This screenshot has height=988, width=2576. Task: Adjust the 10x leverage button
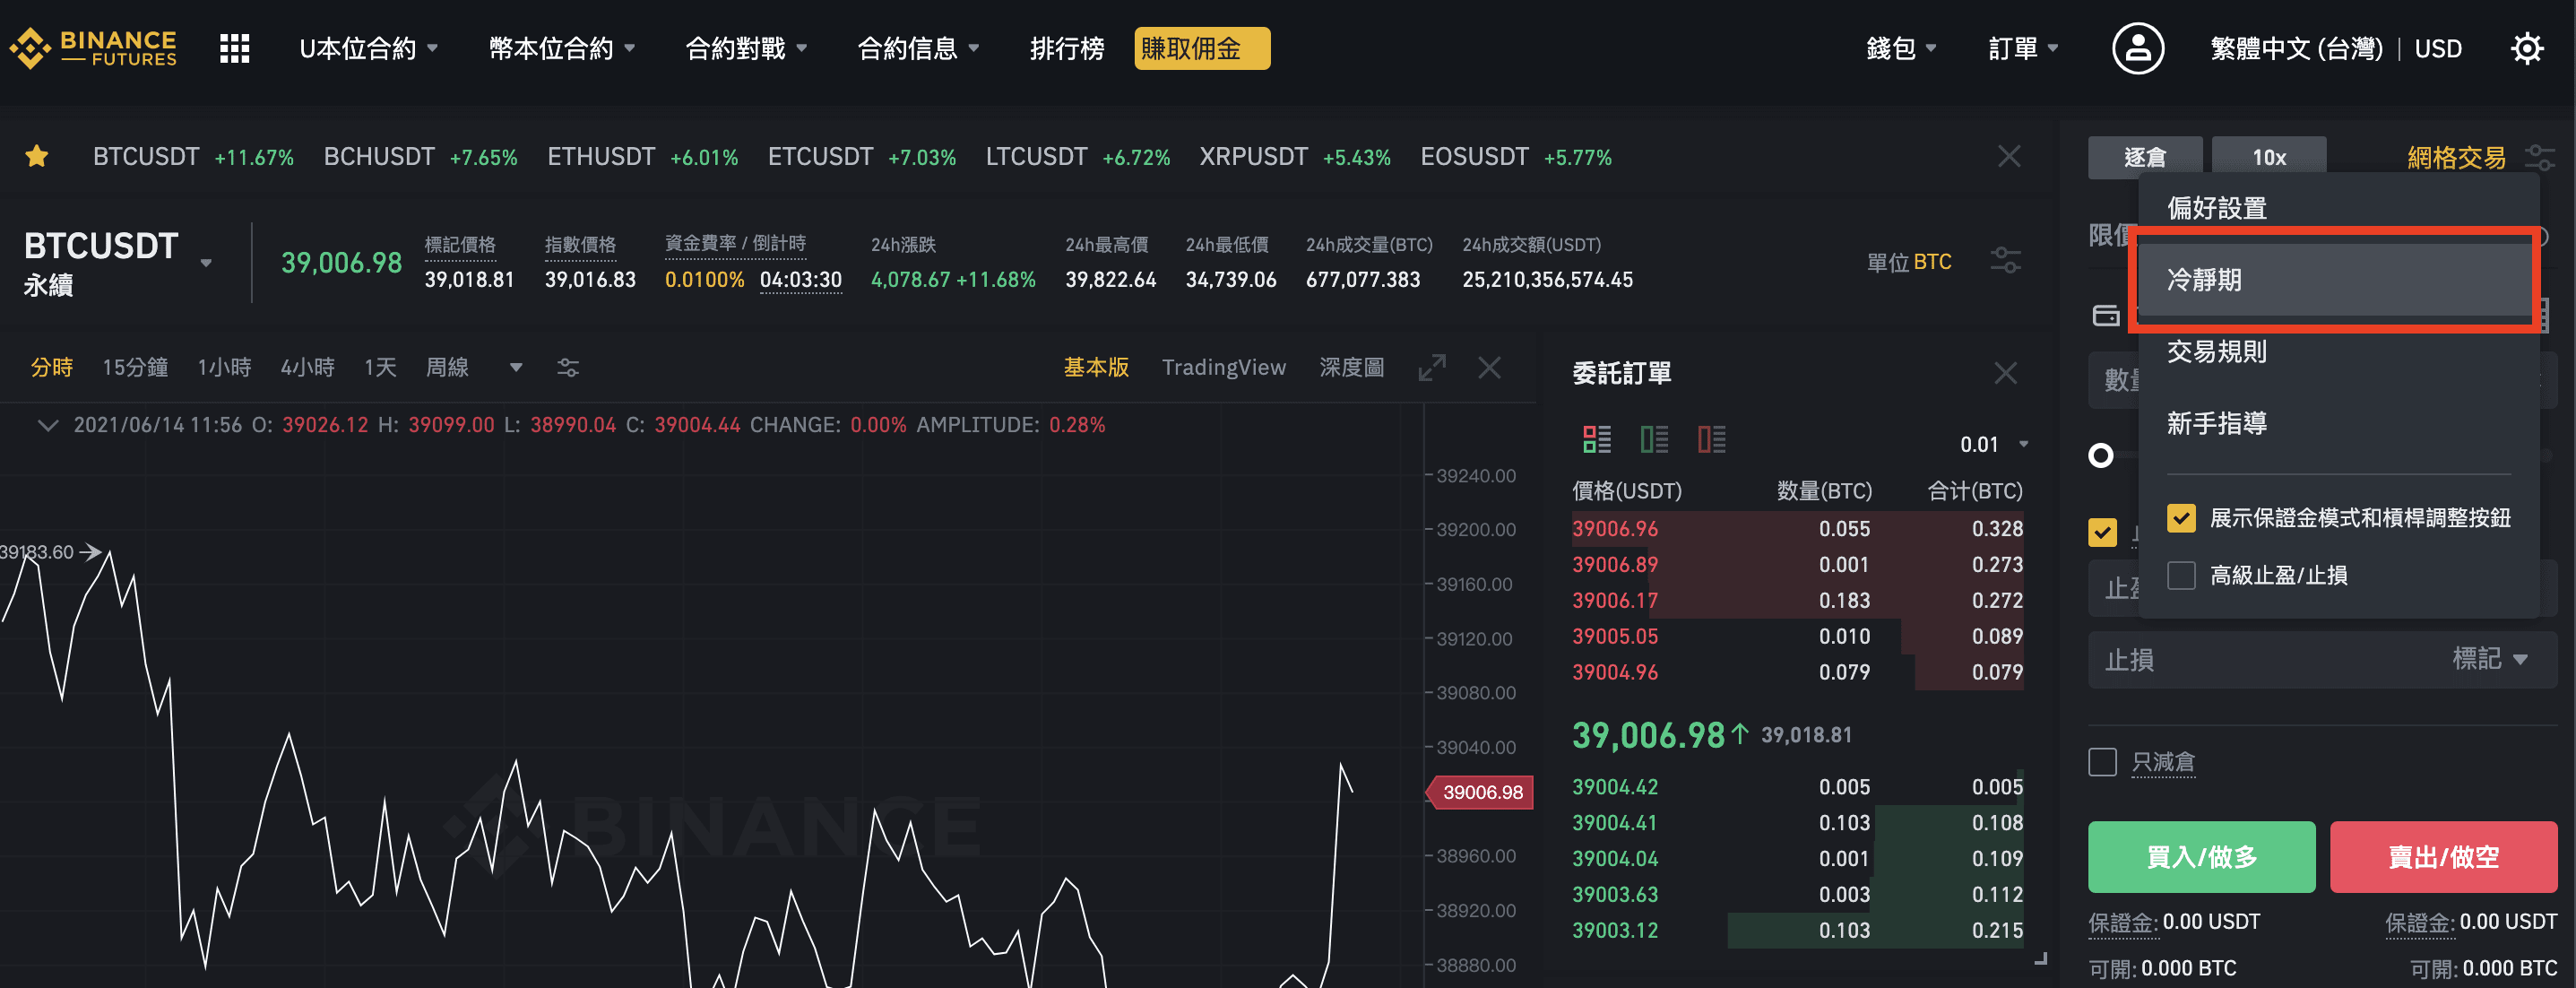pyautogui.click(x=2268, y=157)
